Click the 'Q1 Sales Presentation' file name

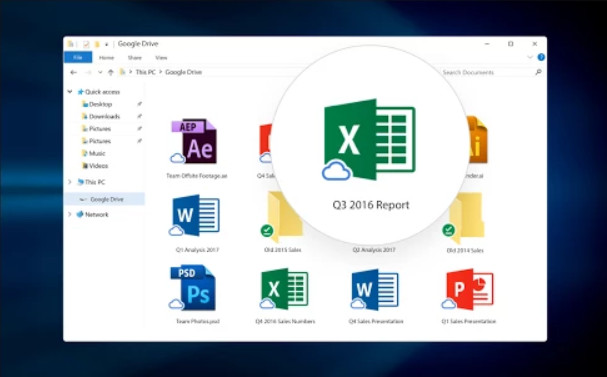[x=468, y=321]
